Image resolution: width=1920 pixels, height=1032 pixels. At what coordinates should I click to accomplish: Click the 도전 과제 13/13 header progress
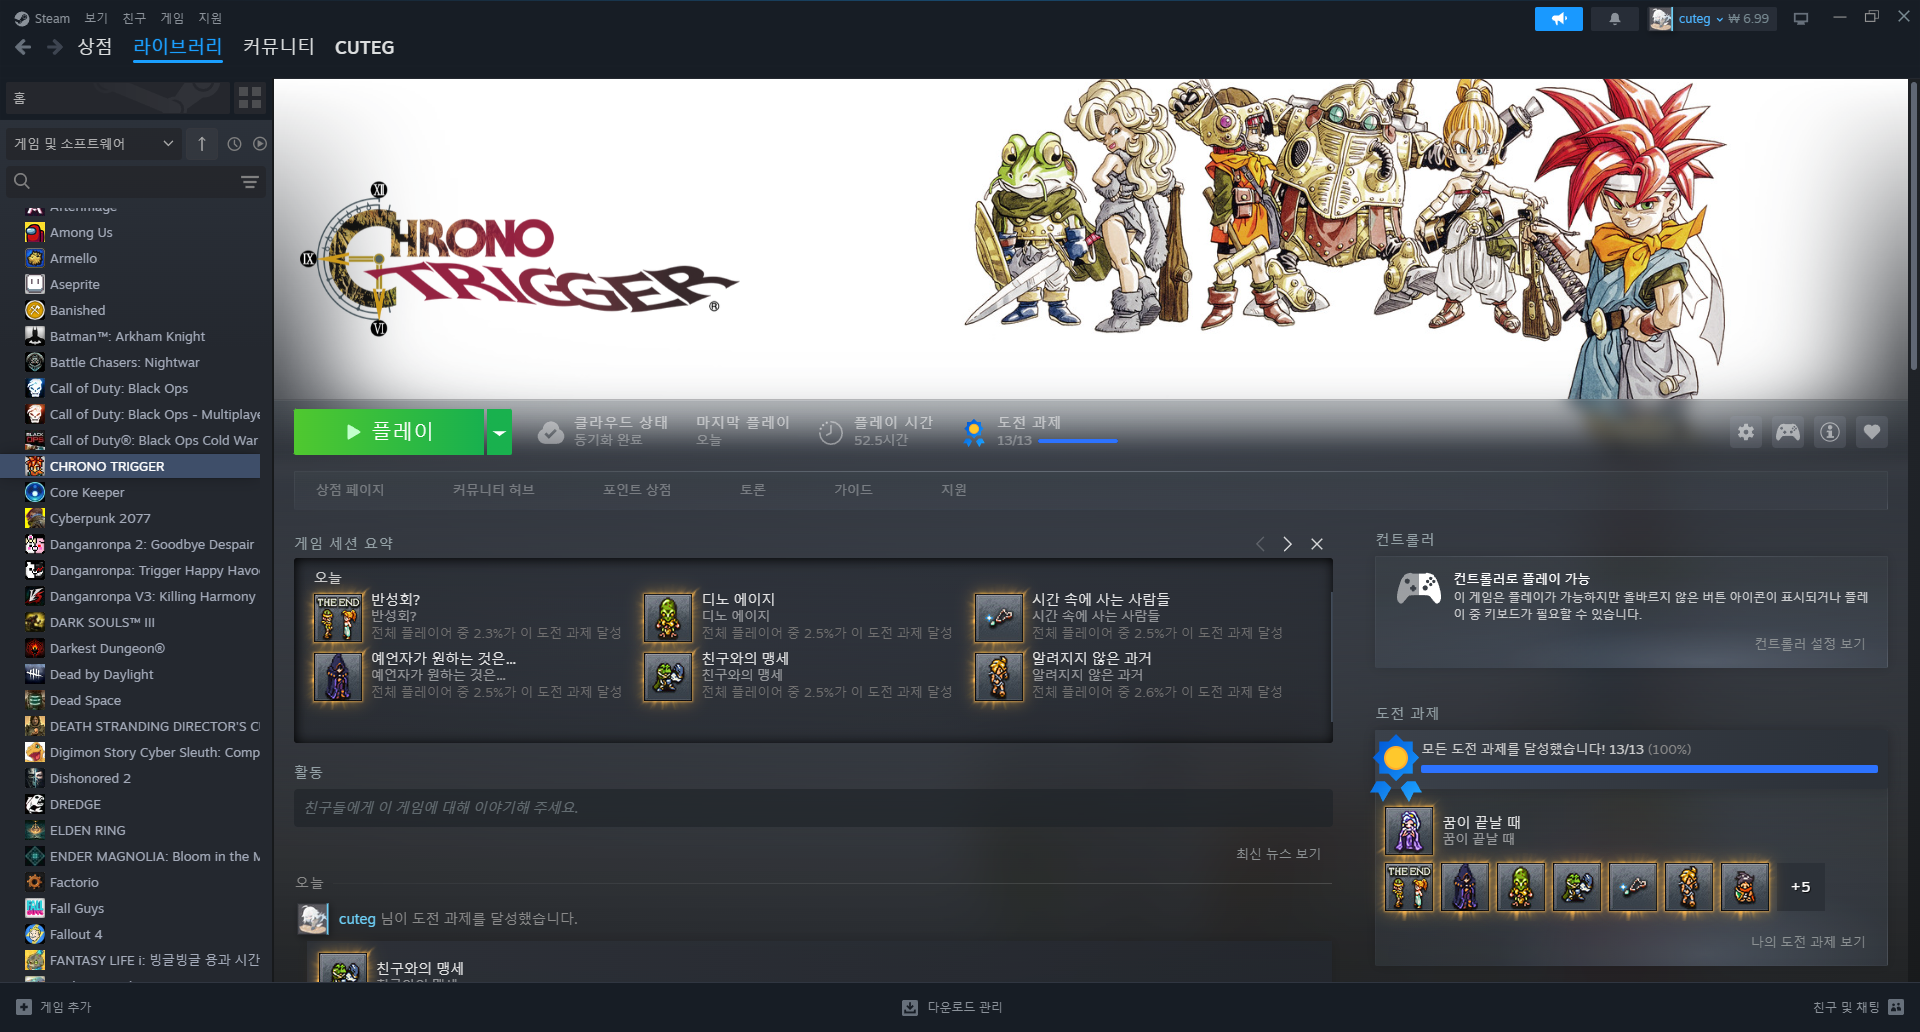[1040, 432]
